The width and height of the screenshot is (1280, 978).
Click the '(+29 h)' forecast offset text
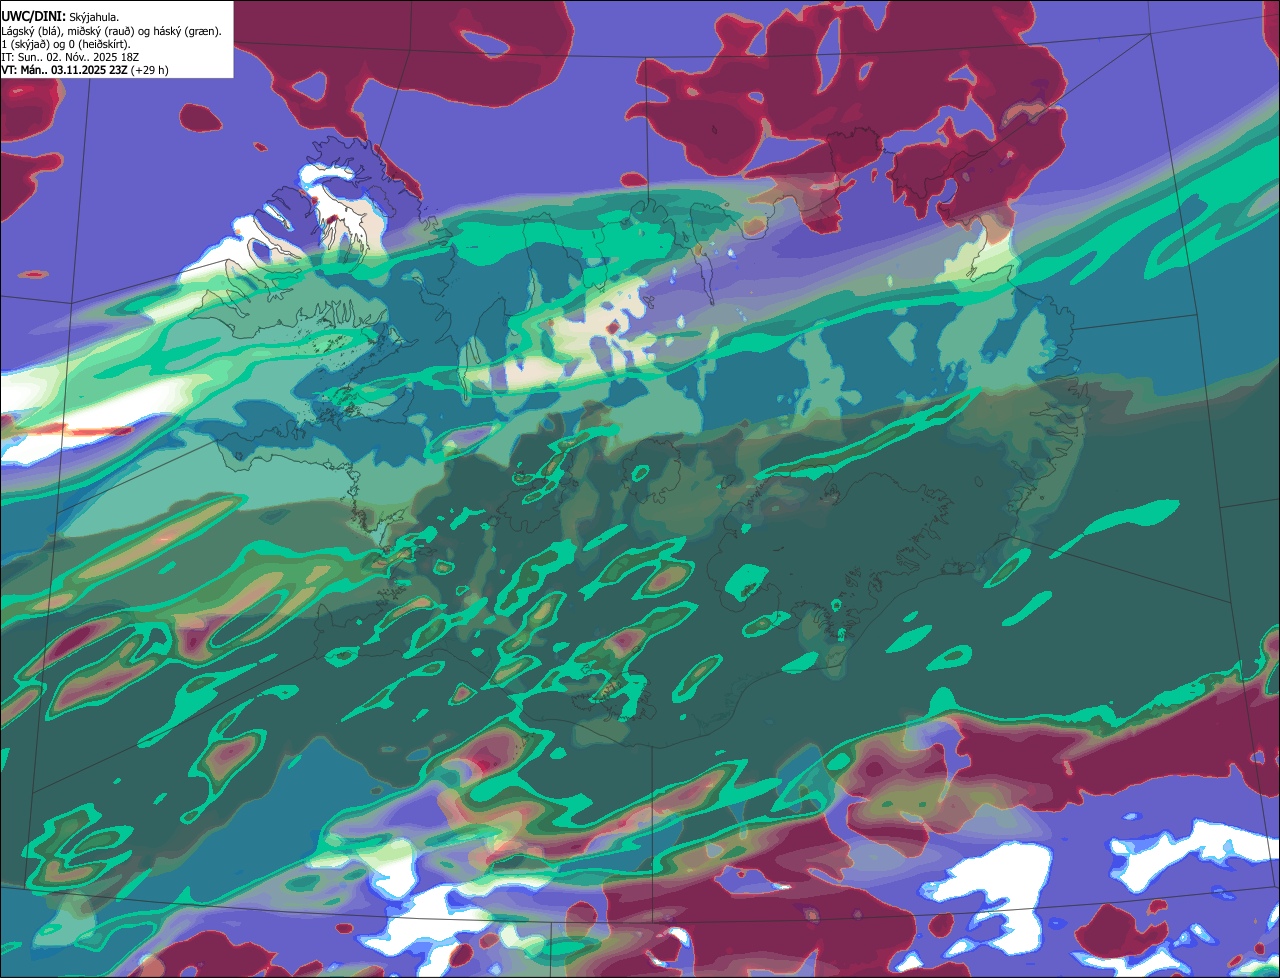149,70
